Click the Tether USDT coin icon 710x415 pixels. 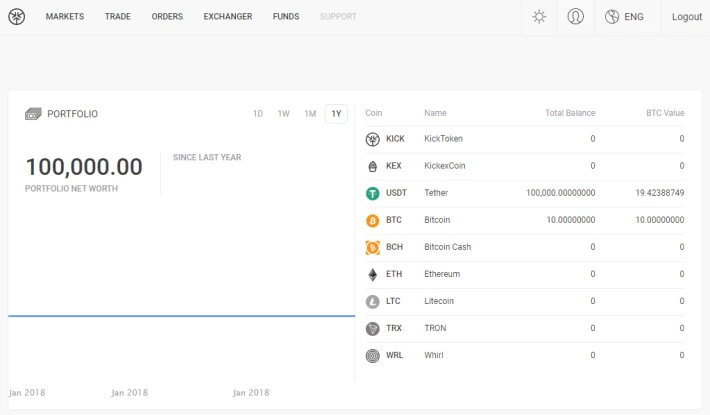(x=373, y=193)
